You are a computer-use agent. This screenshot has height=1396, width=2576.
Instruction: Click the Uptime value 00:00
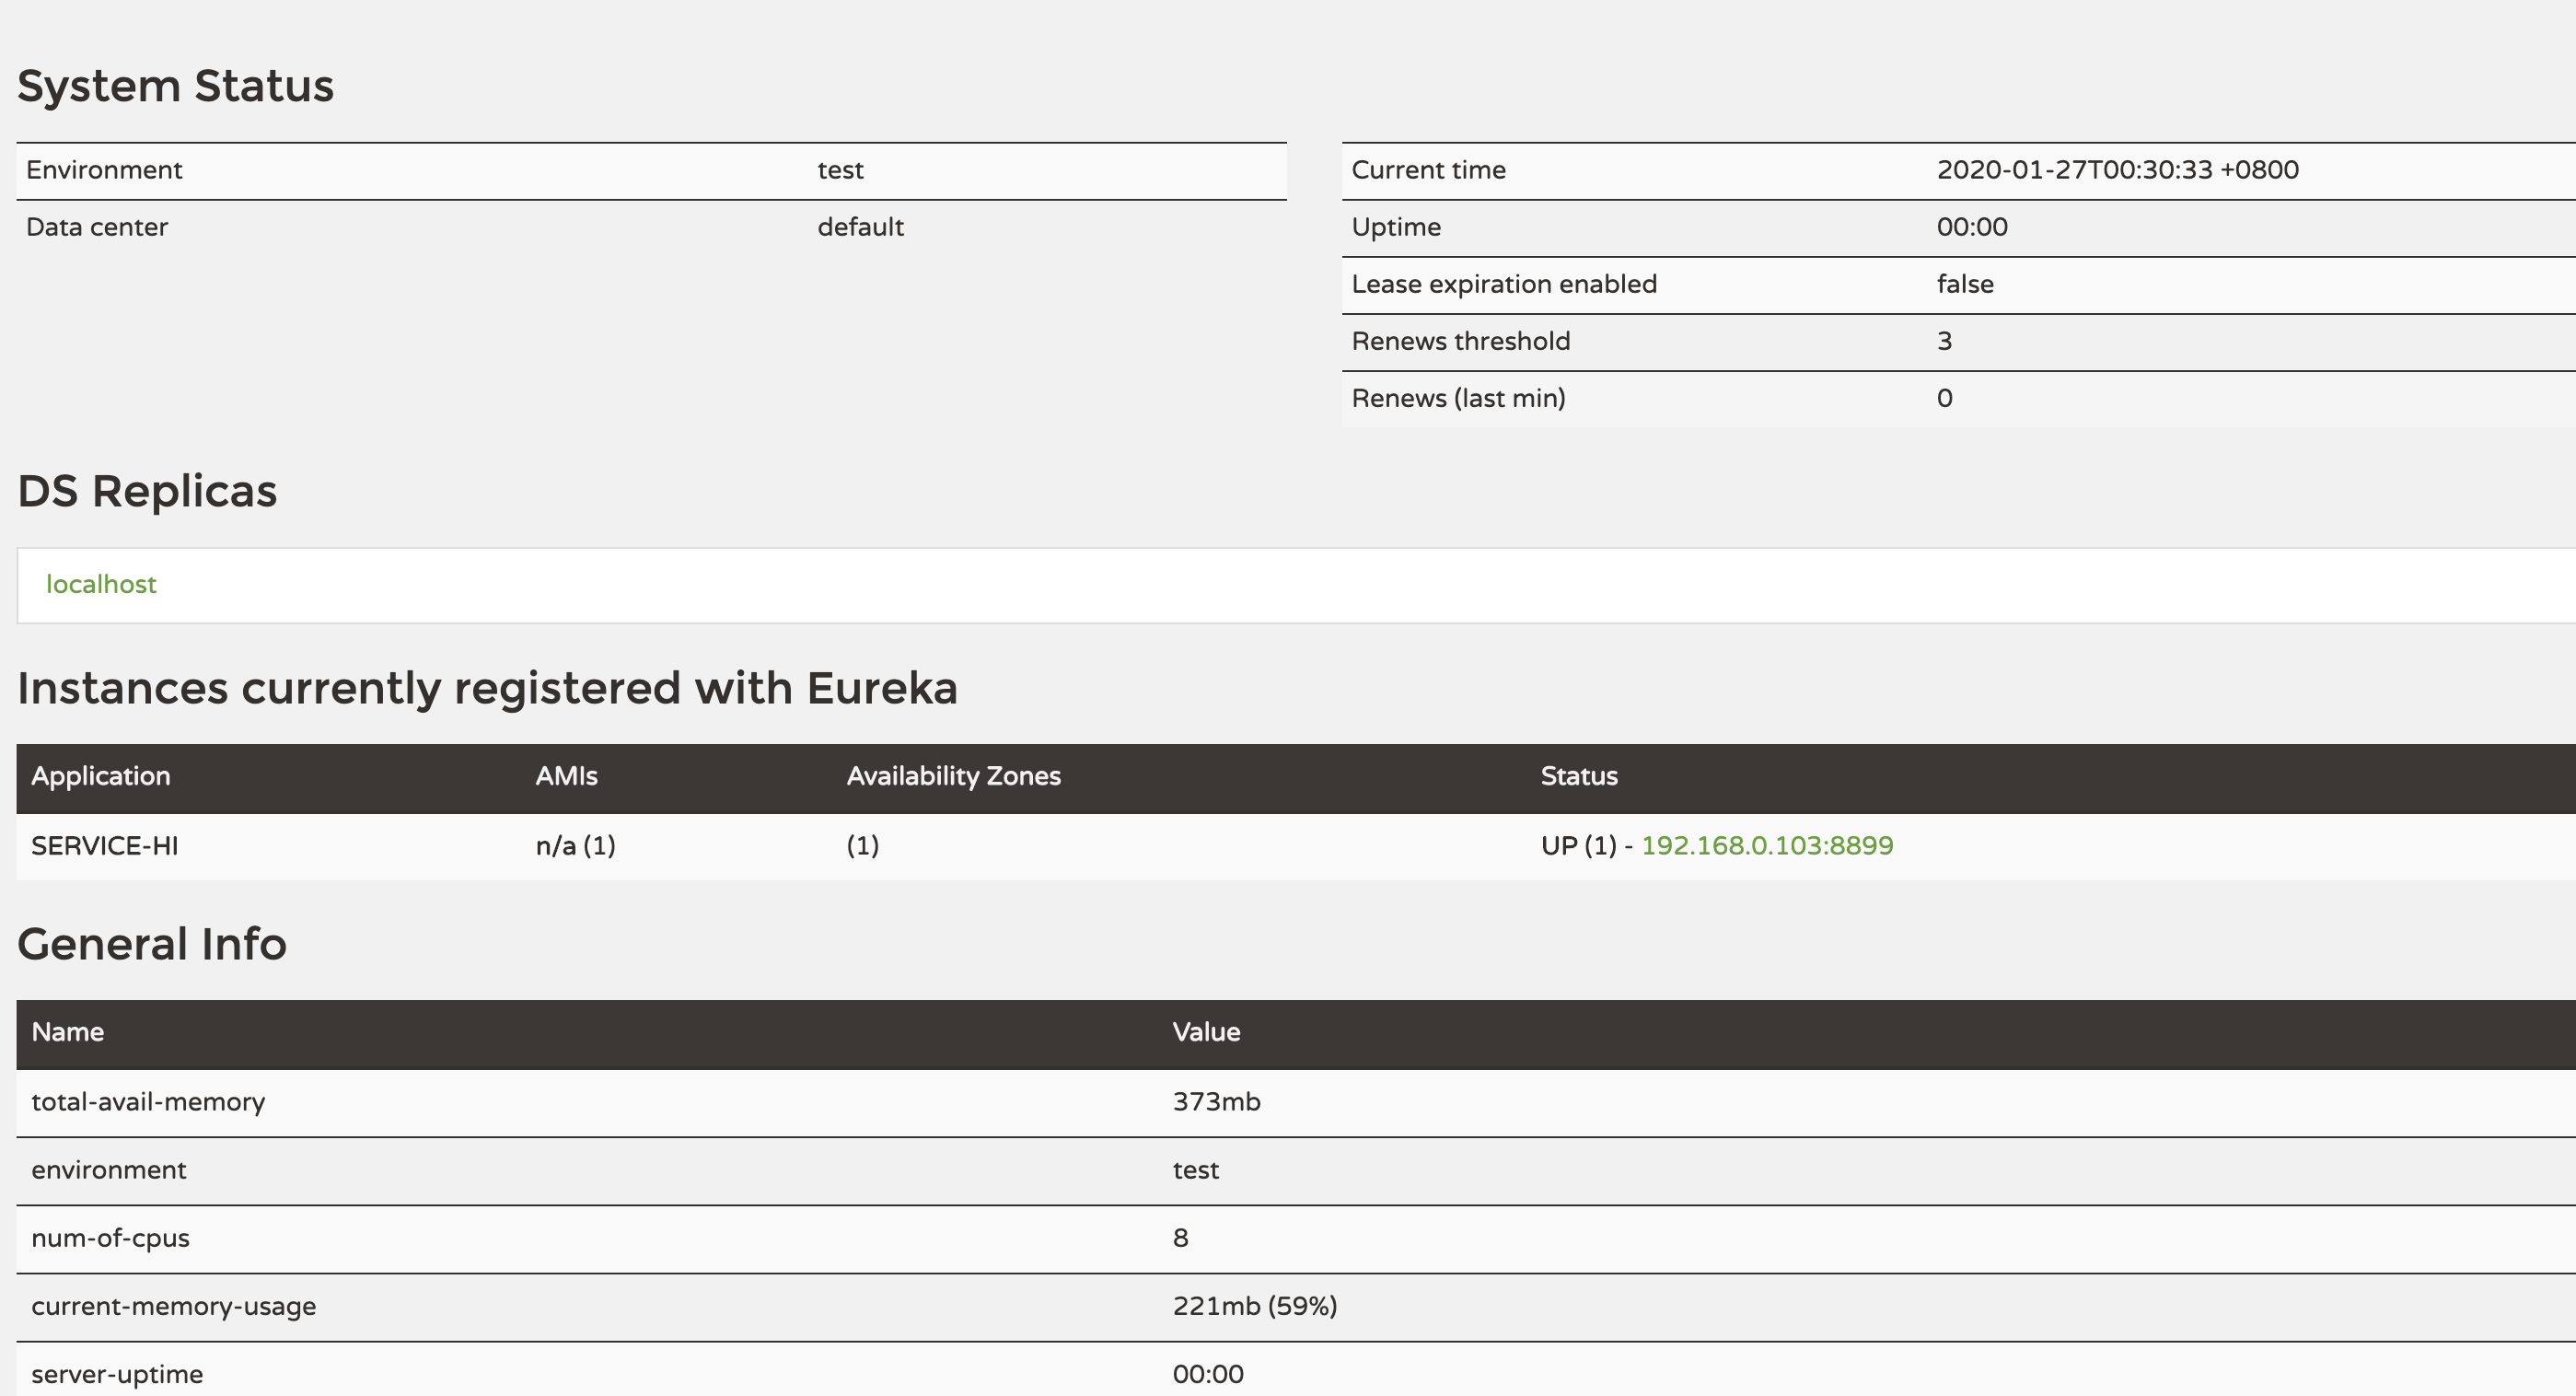(1972, 227)
